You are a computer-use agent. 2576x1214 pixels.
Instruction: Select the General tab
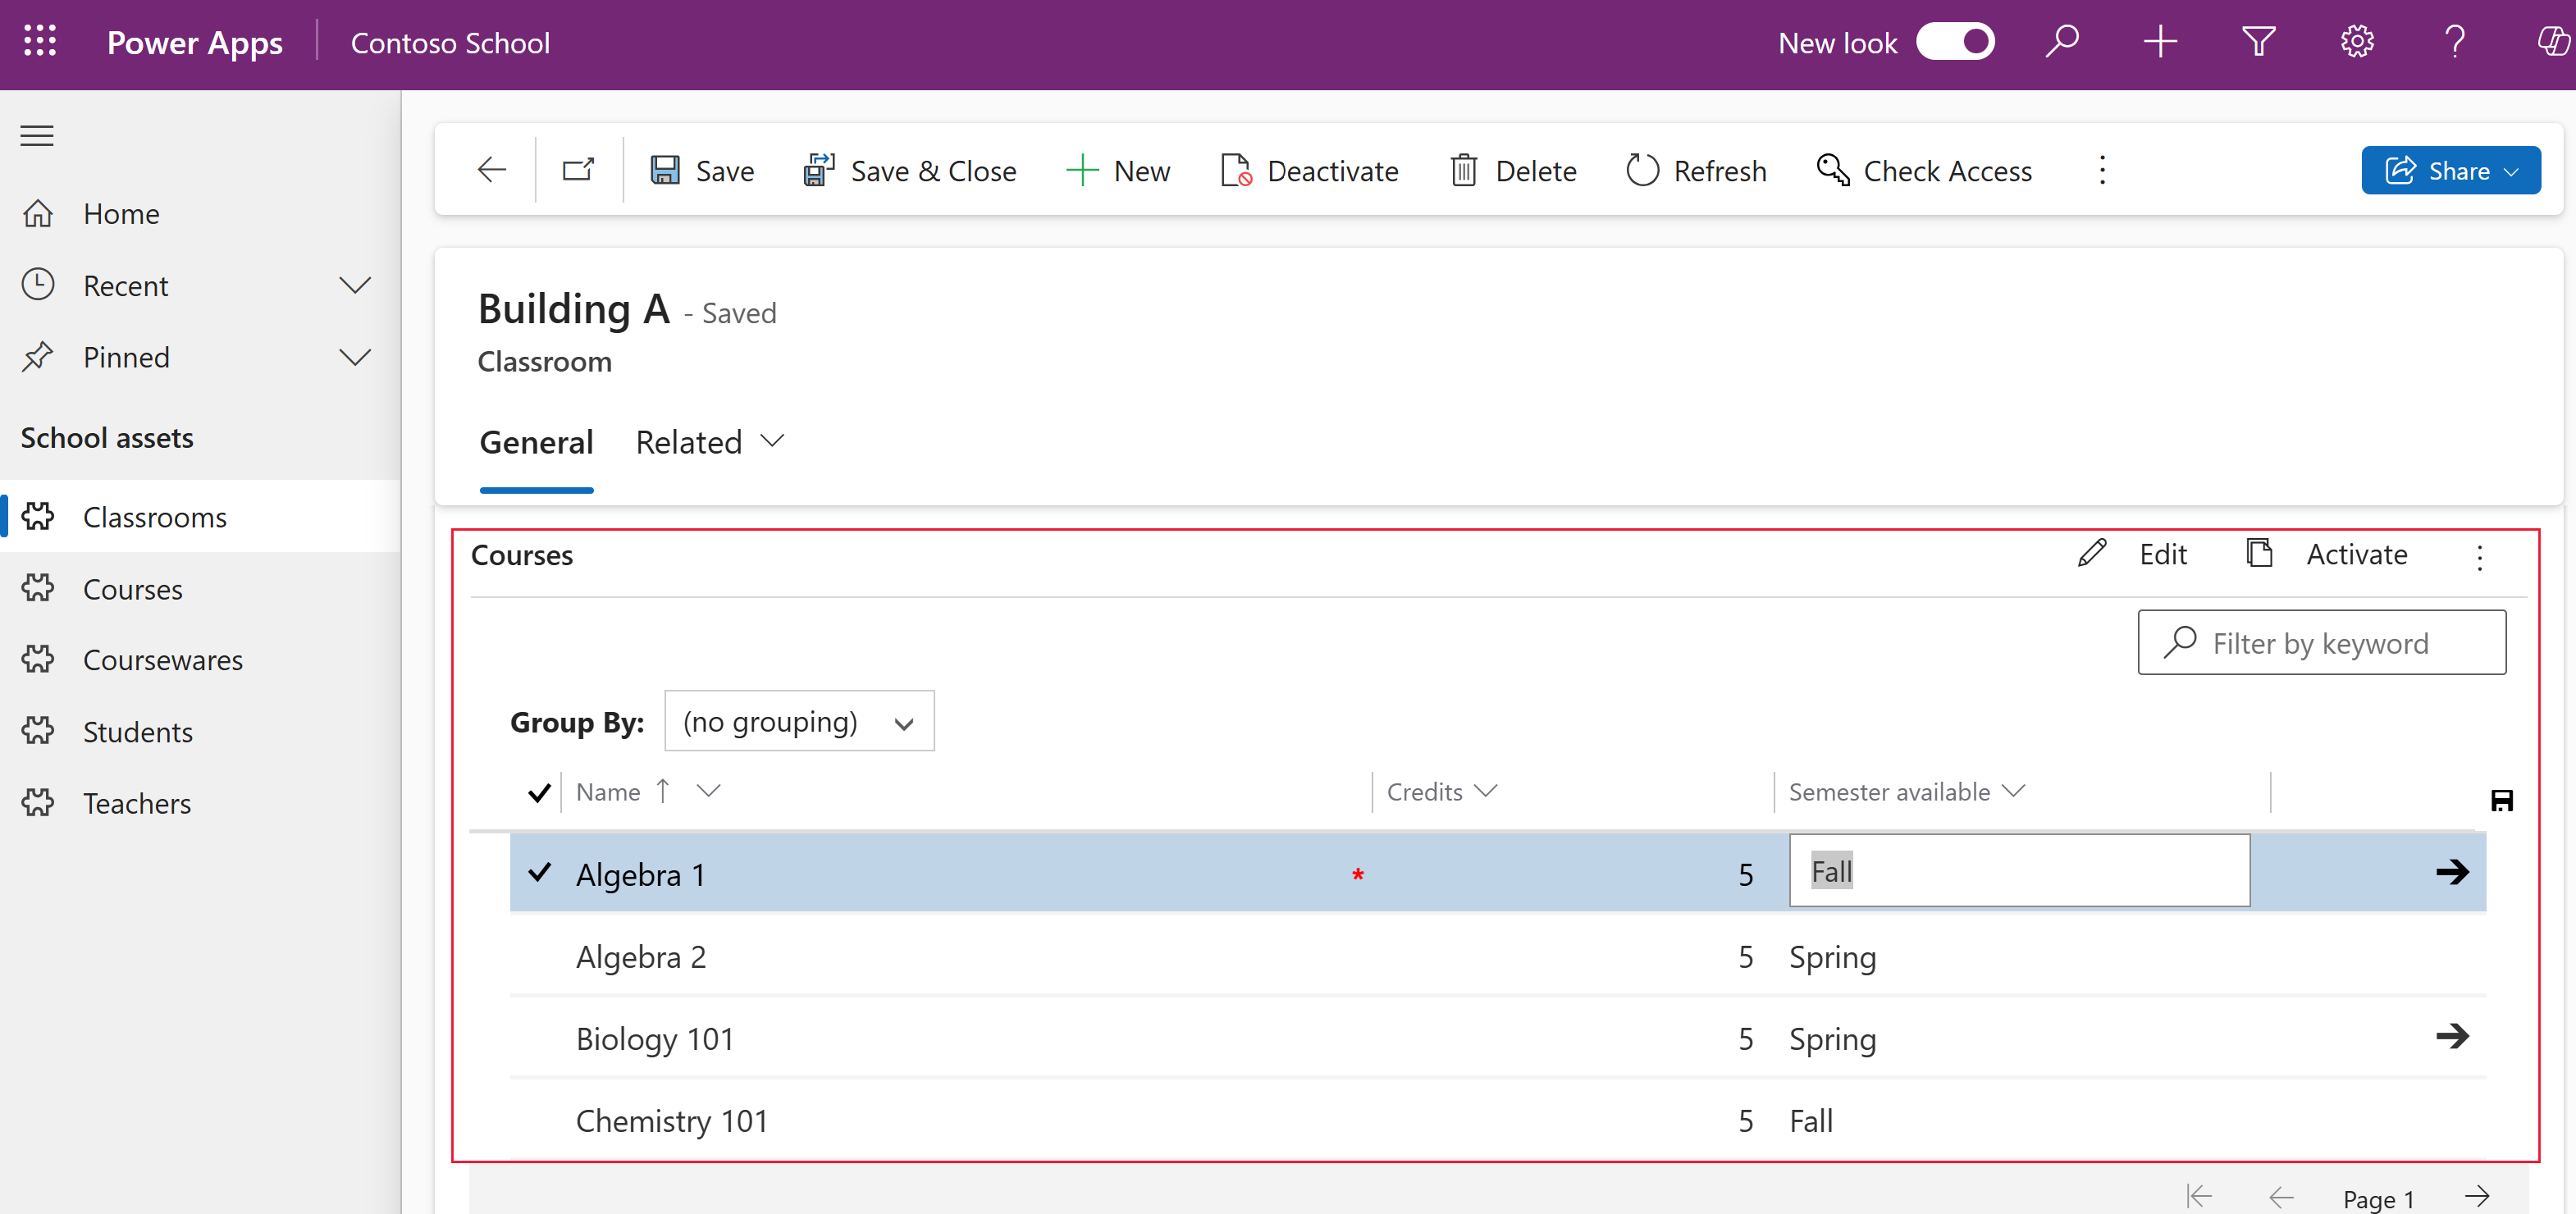pos(534,440)
